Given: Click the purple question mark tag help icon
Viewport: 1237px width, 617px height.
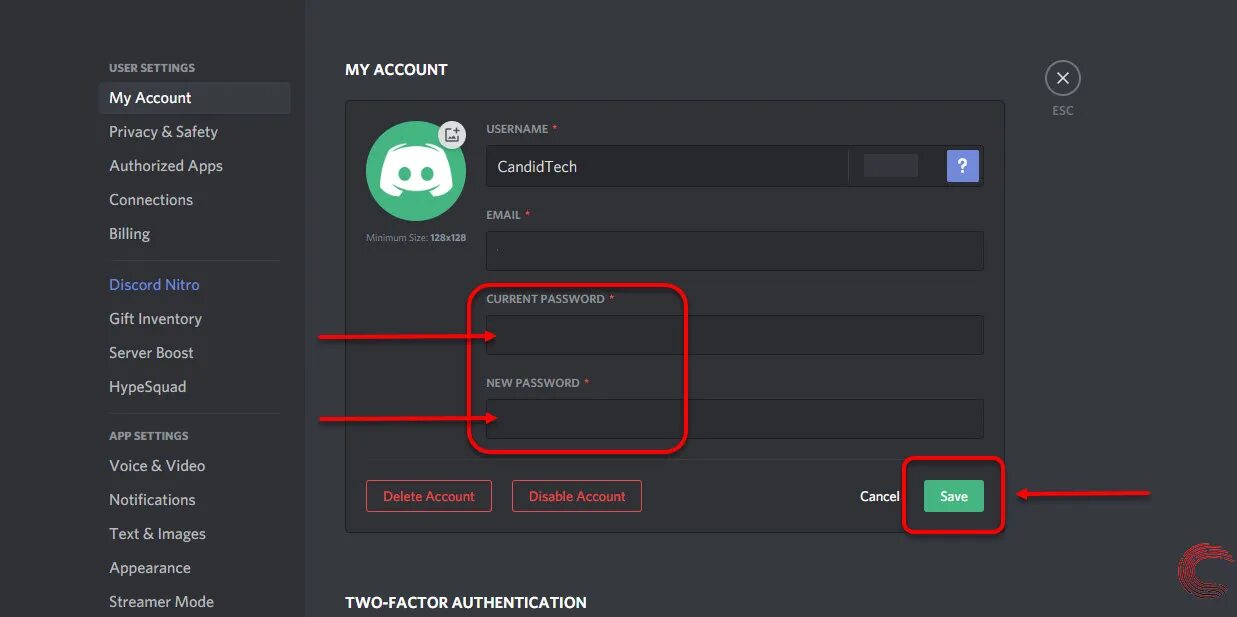Looking at the screenshot, I should 962,166.
